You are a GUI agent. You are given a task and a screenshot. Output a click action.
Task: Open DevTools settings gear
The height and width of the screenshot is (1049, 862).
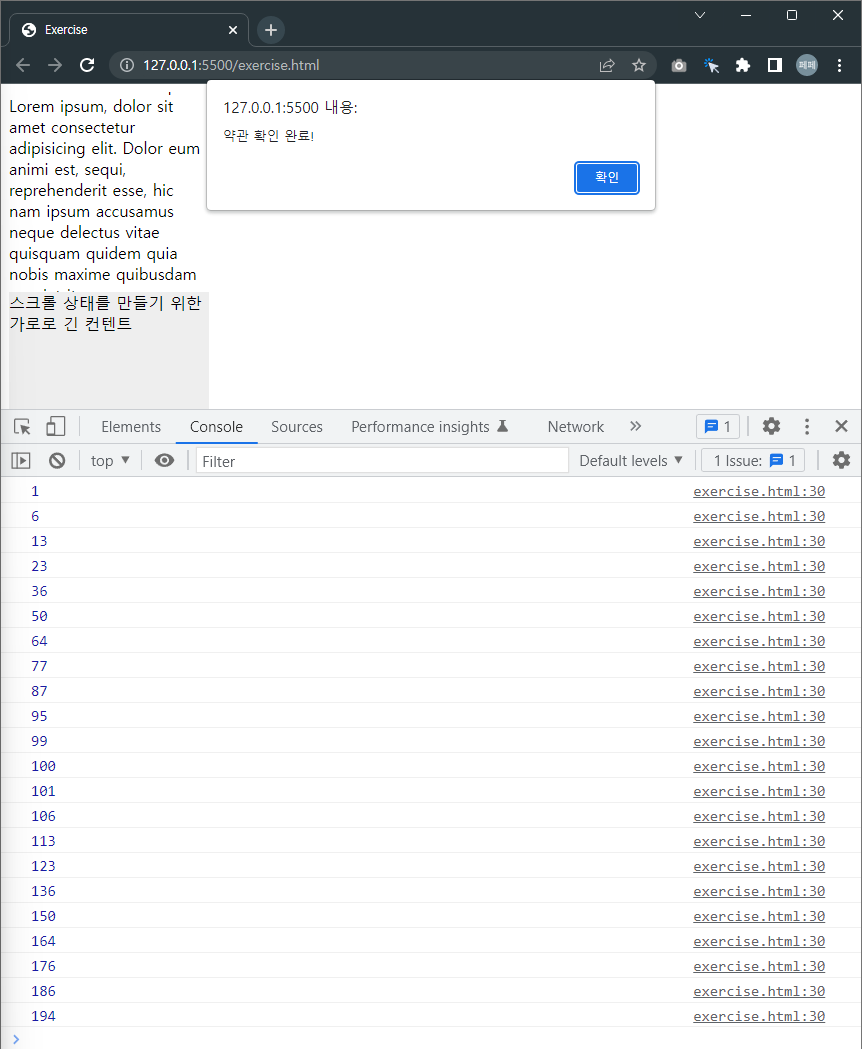point(771,426)
